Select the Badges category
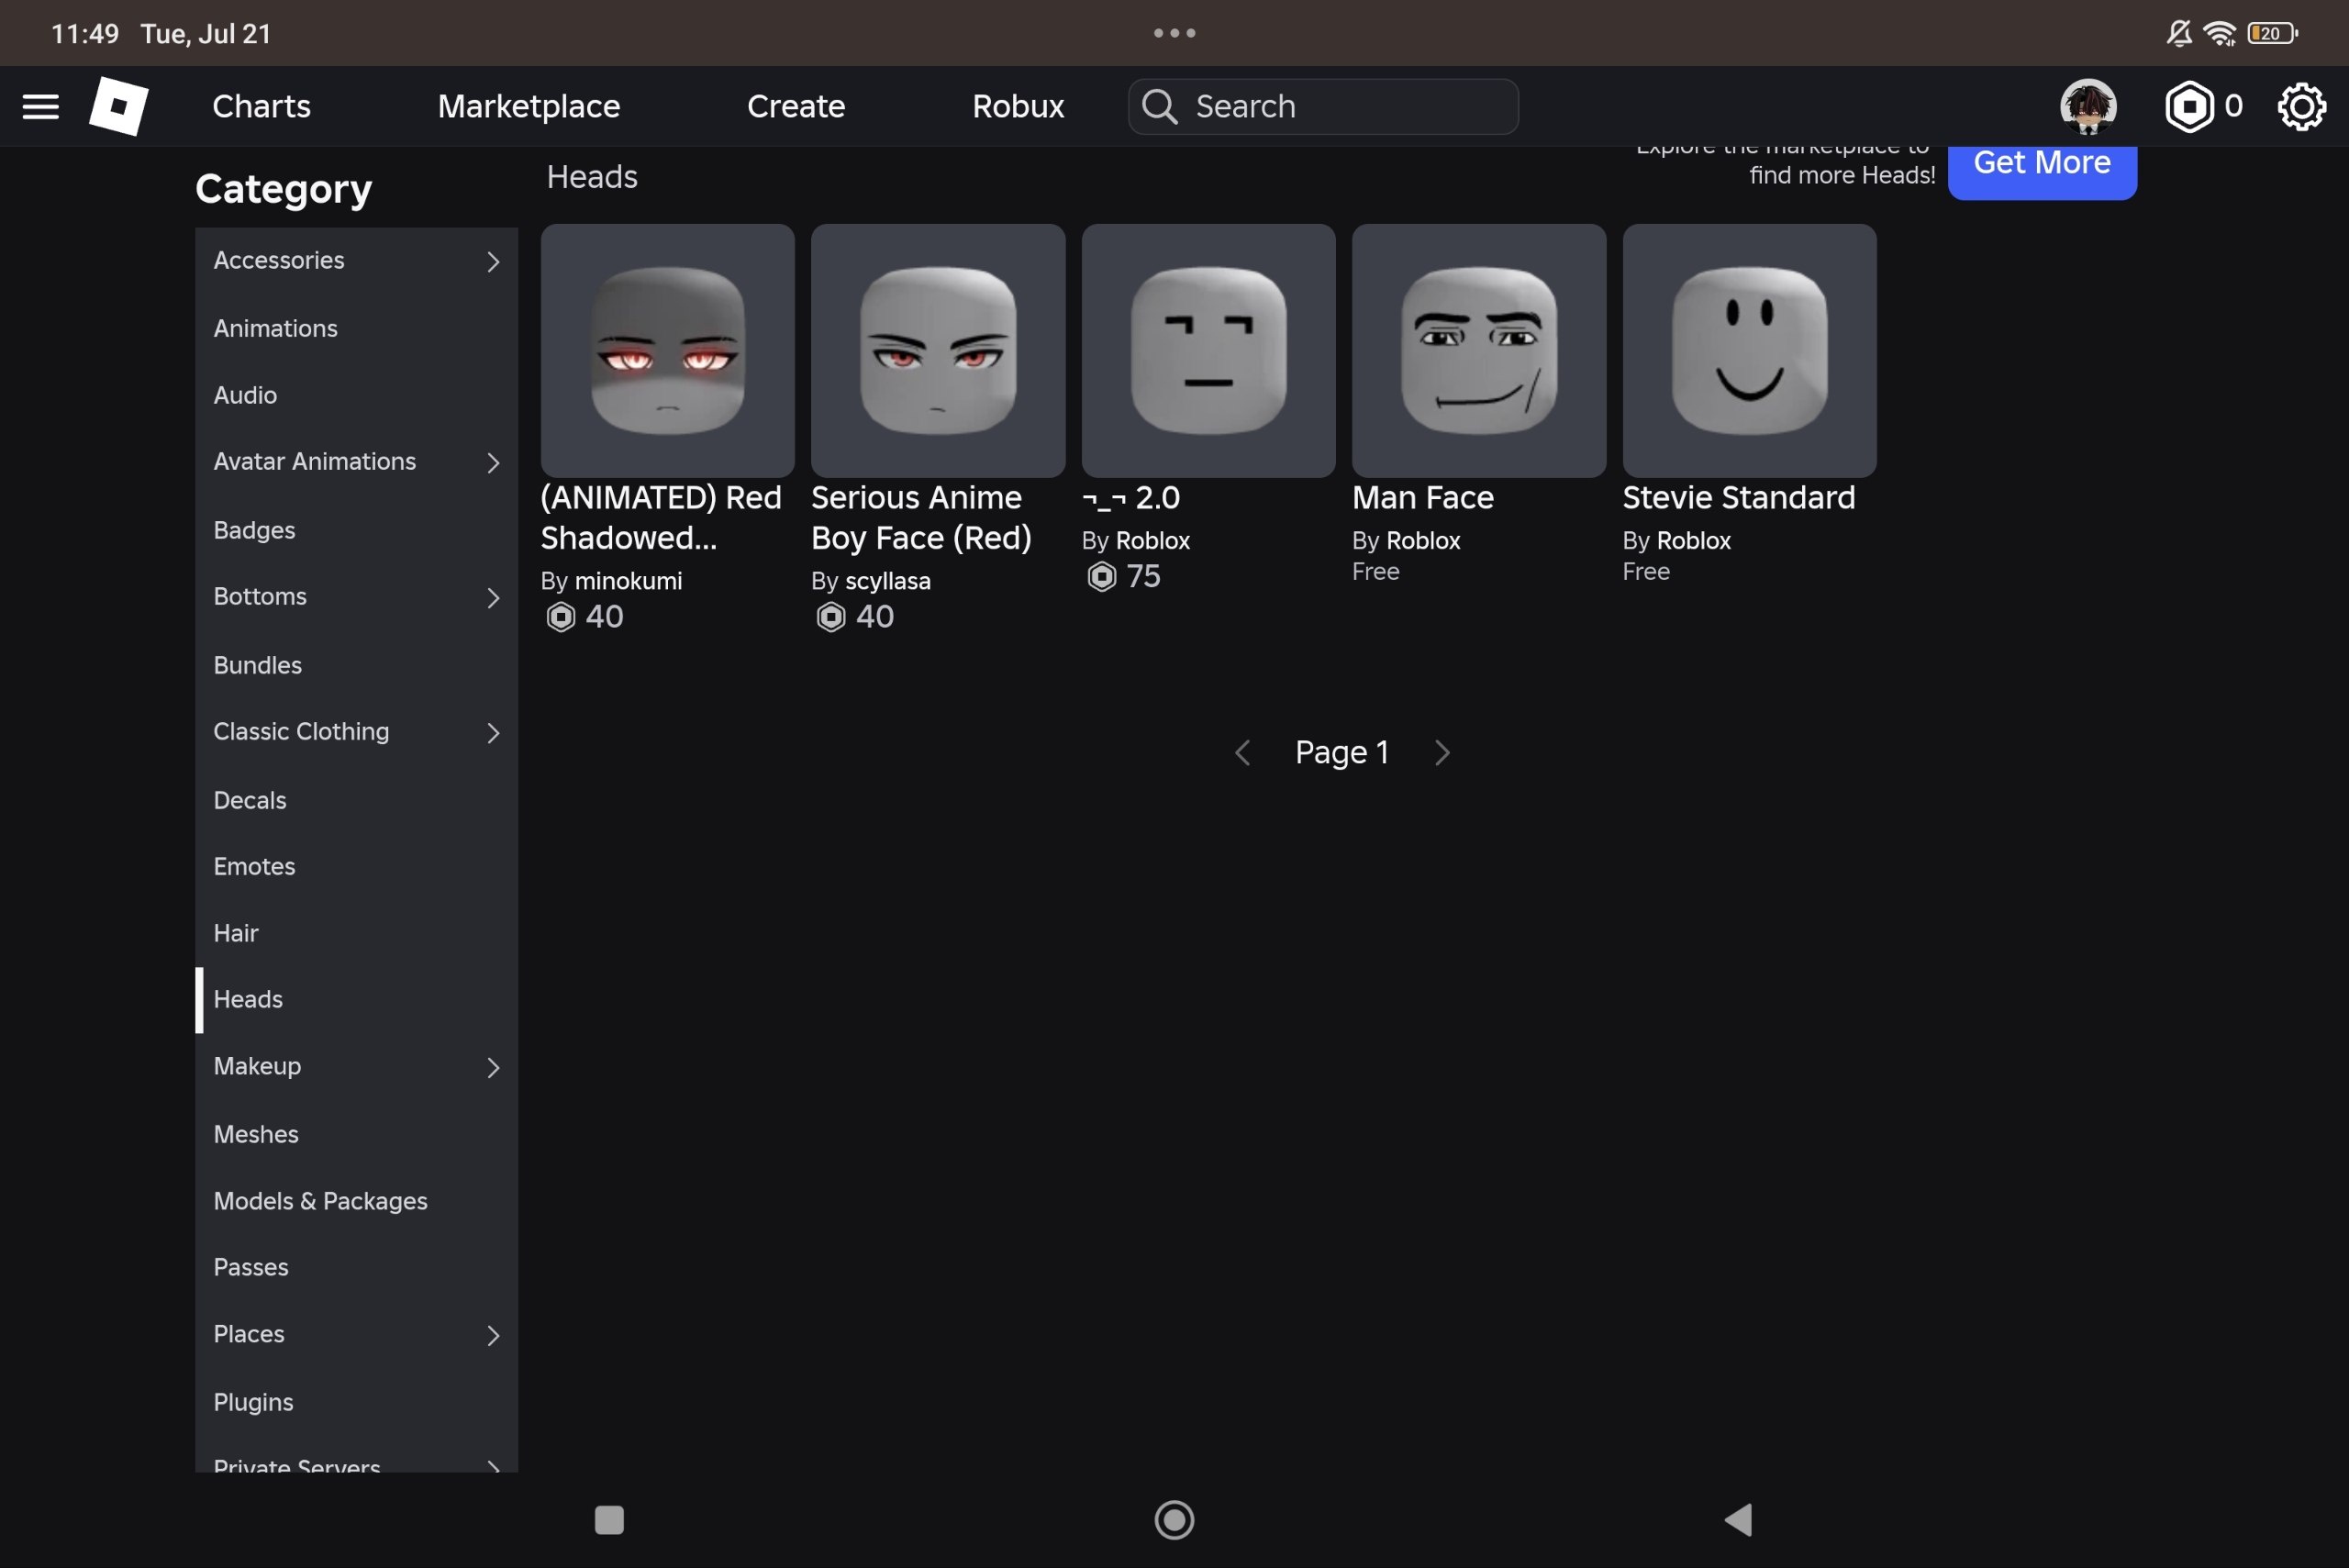Image resolution: width=2349 pixels, height=1568 pixels. point(357,530)
